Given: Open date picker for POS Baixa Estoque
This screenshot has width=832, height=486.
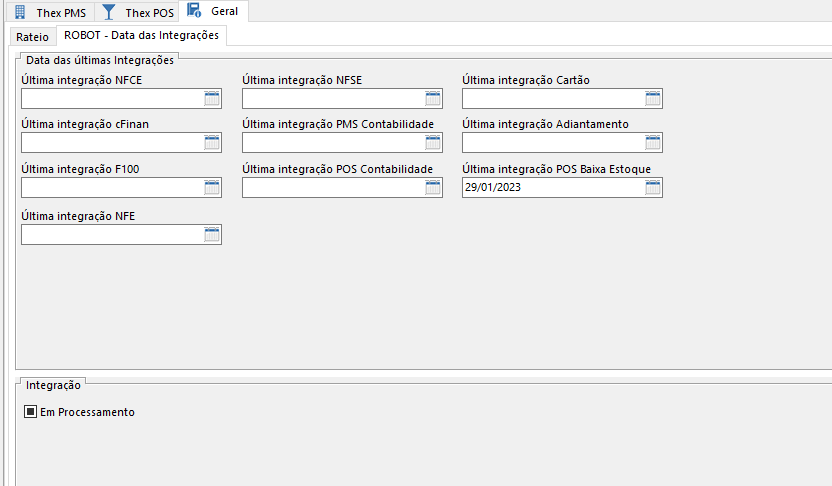Looking at the screenshot, I should (x=653, y=188).
